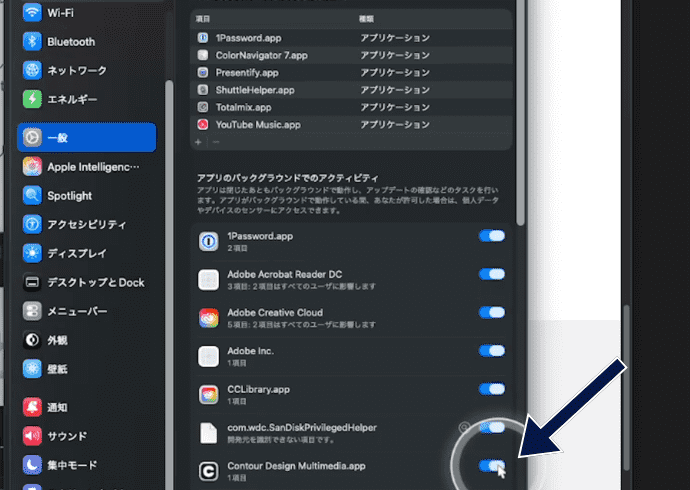Screen dimensions: 690x490
Task: Select ディスプレイ in the sidebar
Action: [x=80, y=253]
